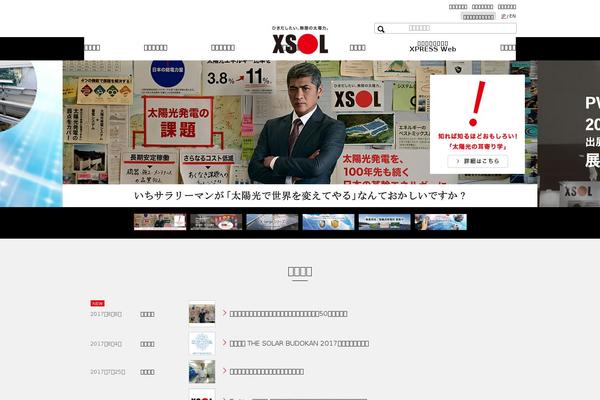
Task: Click the gray highlighted button beside EN
Action: (478, 17)
